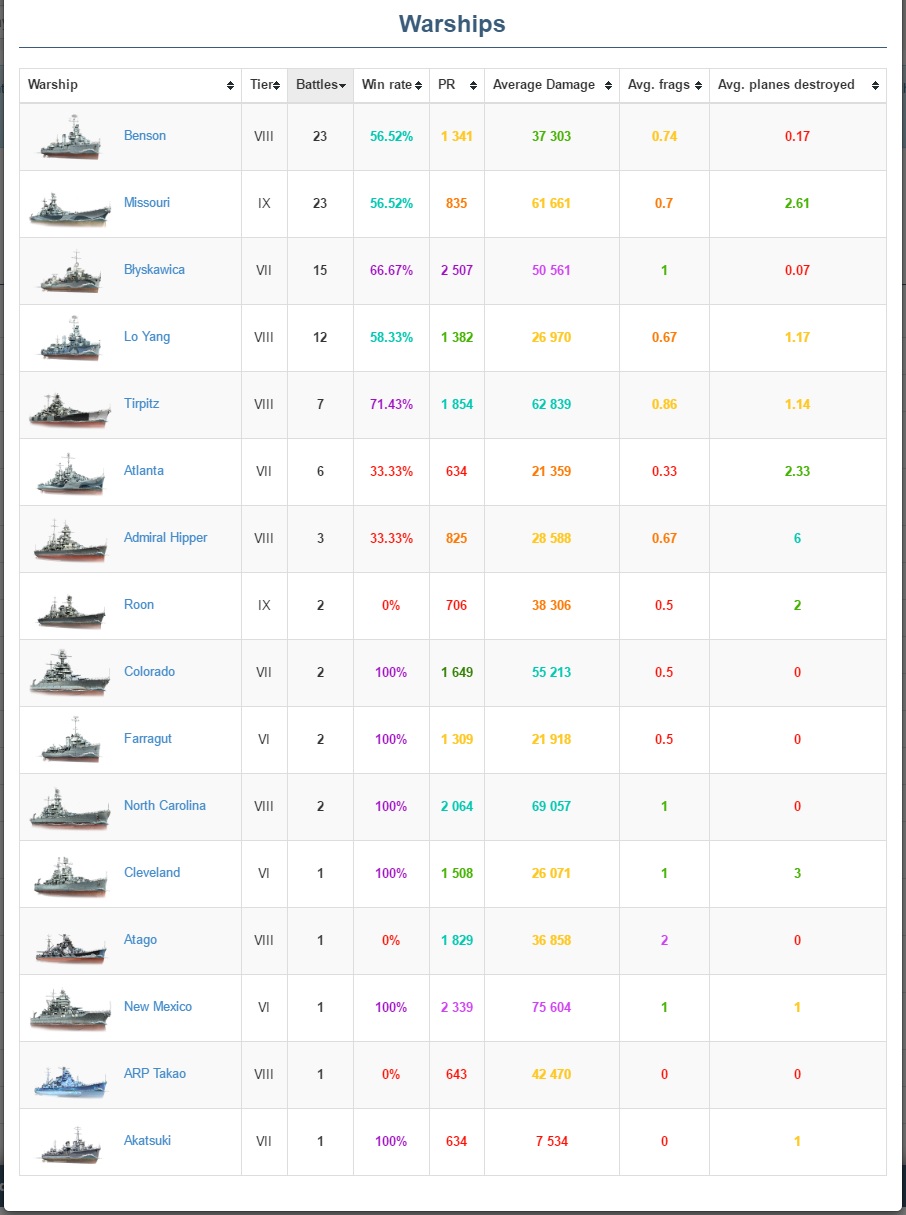
Task: Select Akatsuki average damage 7 534
Action: [x=552, y=1141]
